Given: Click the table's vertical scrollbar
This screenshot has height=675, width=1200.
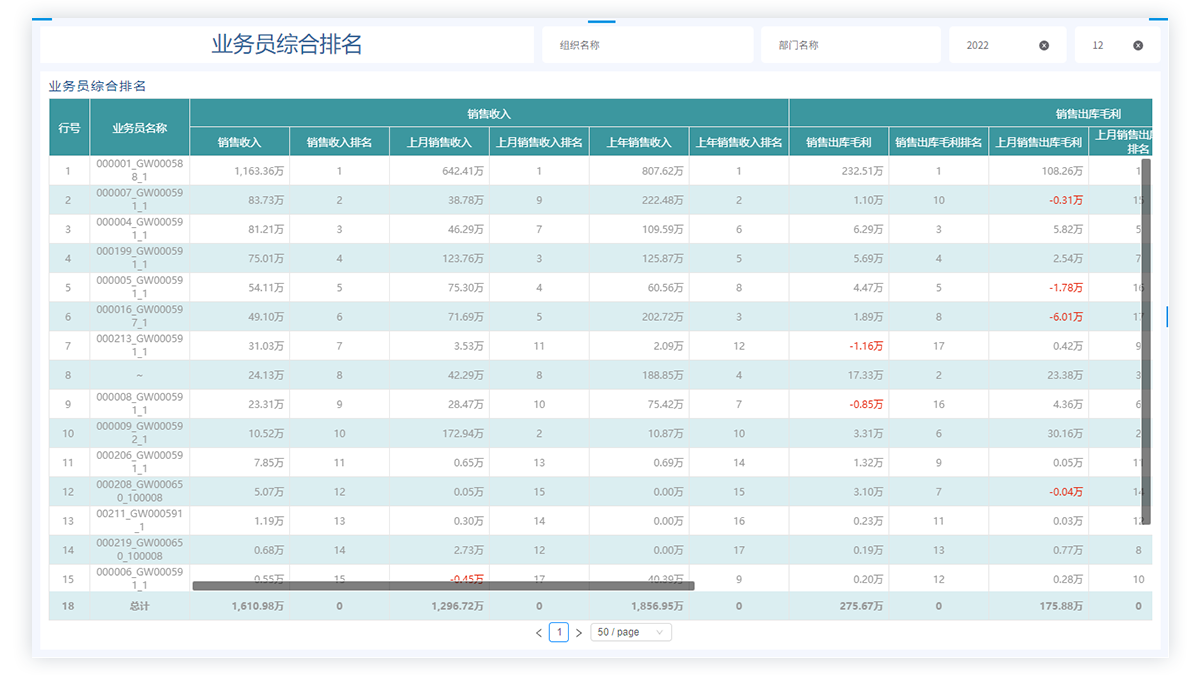Looking at the screenshot, I should [1146, 340].
